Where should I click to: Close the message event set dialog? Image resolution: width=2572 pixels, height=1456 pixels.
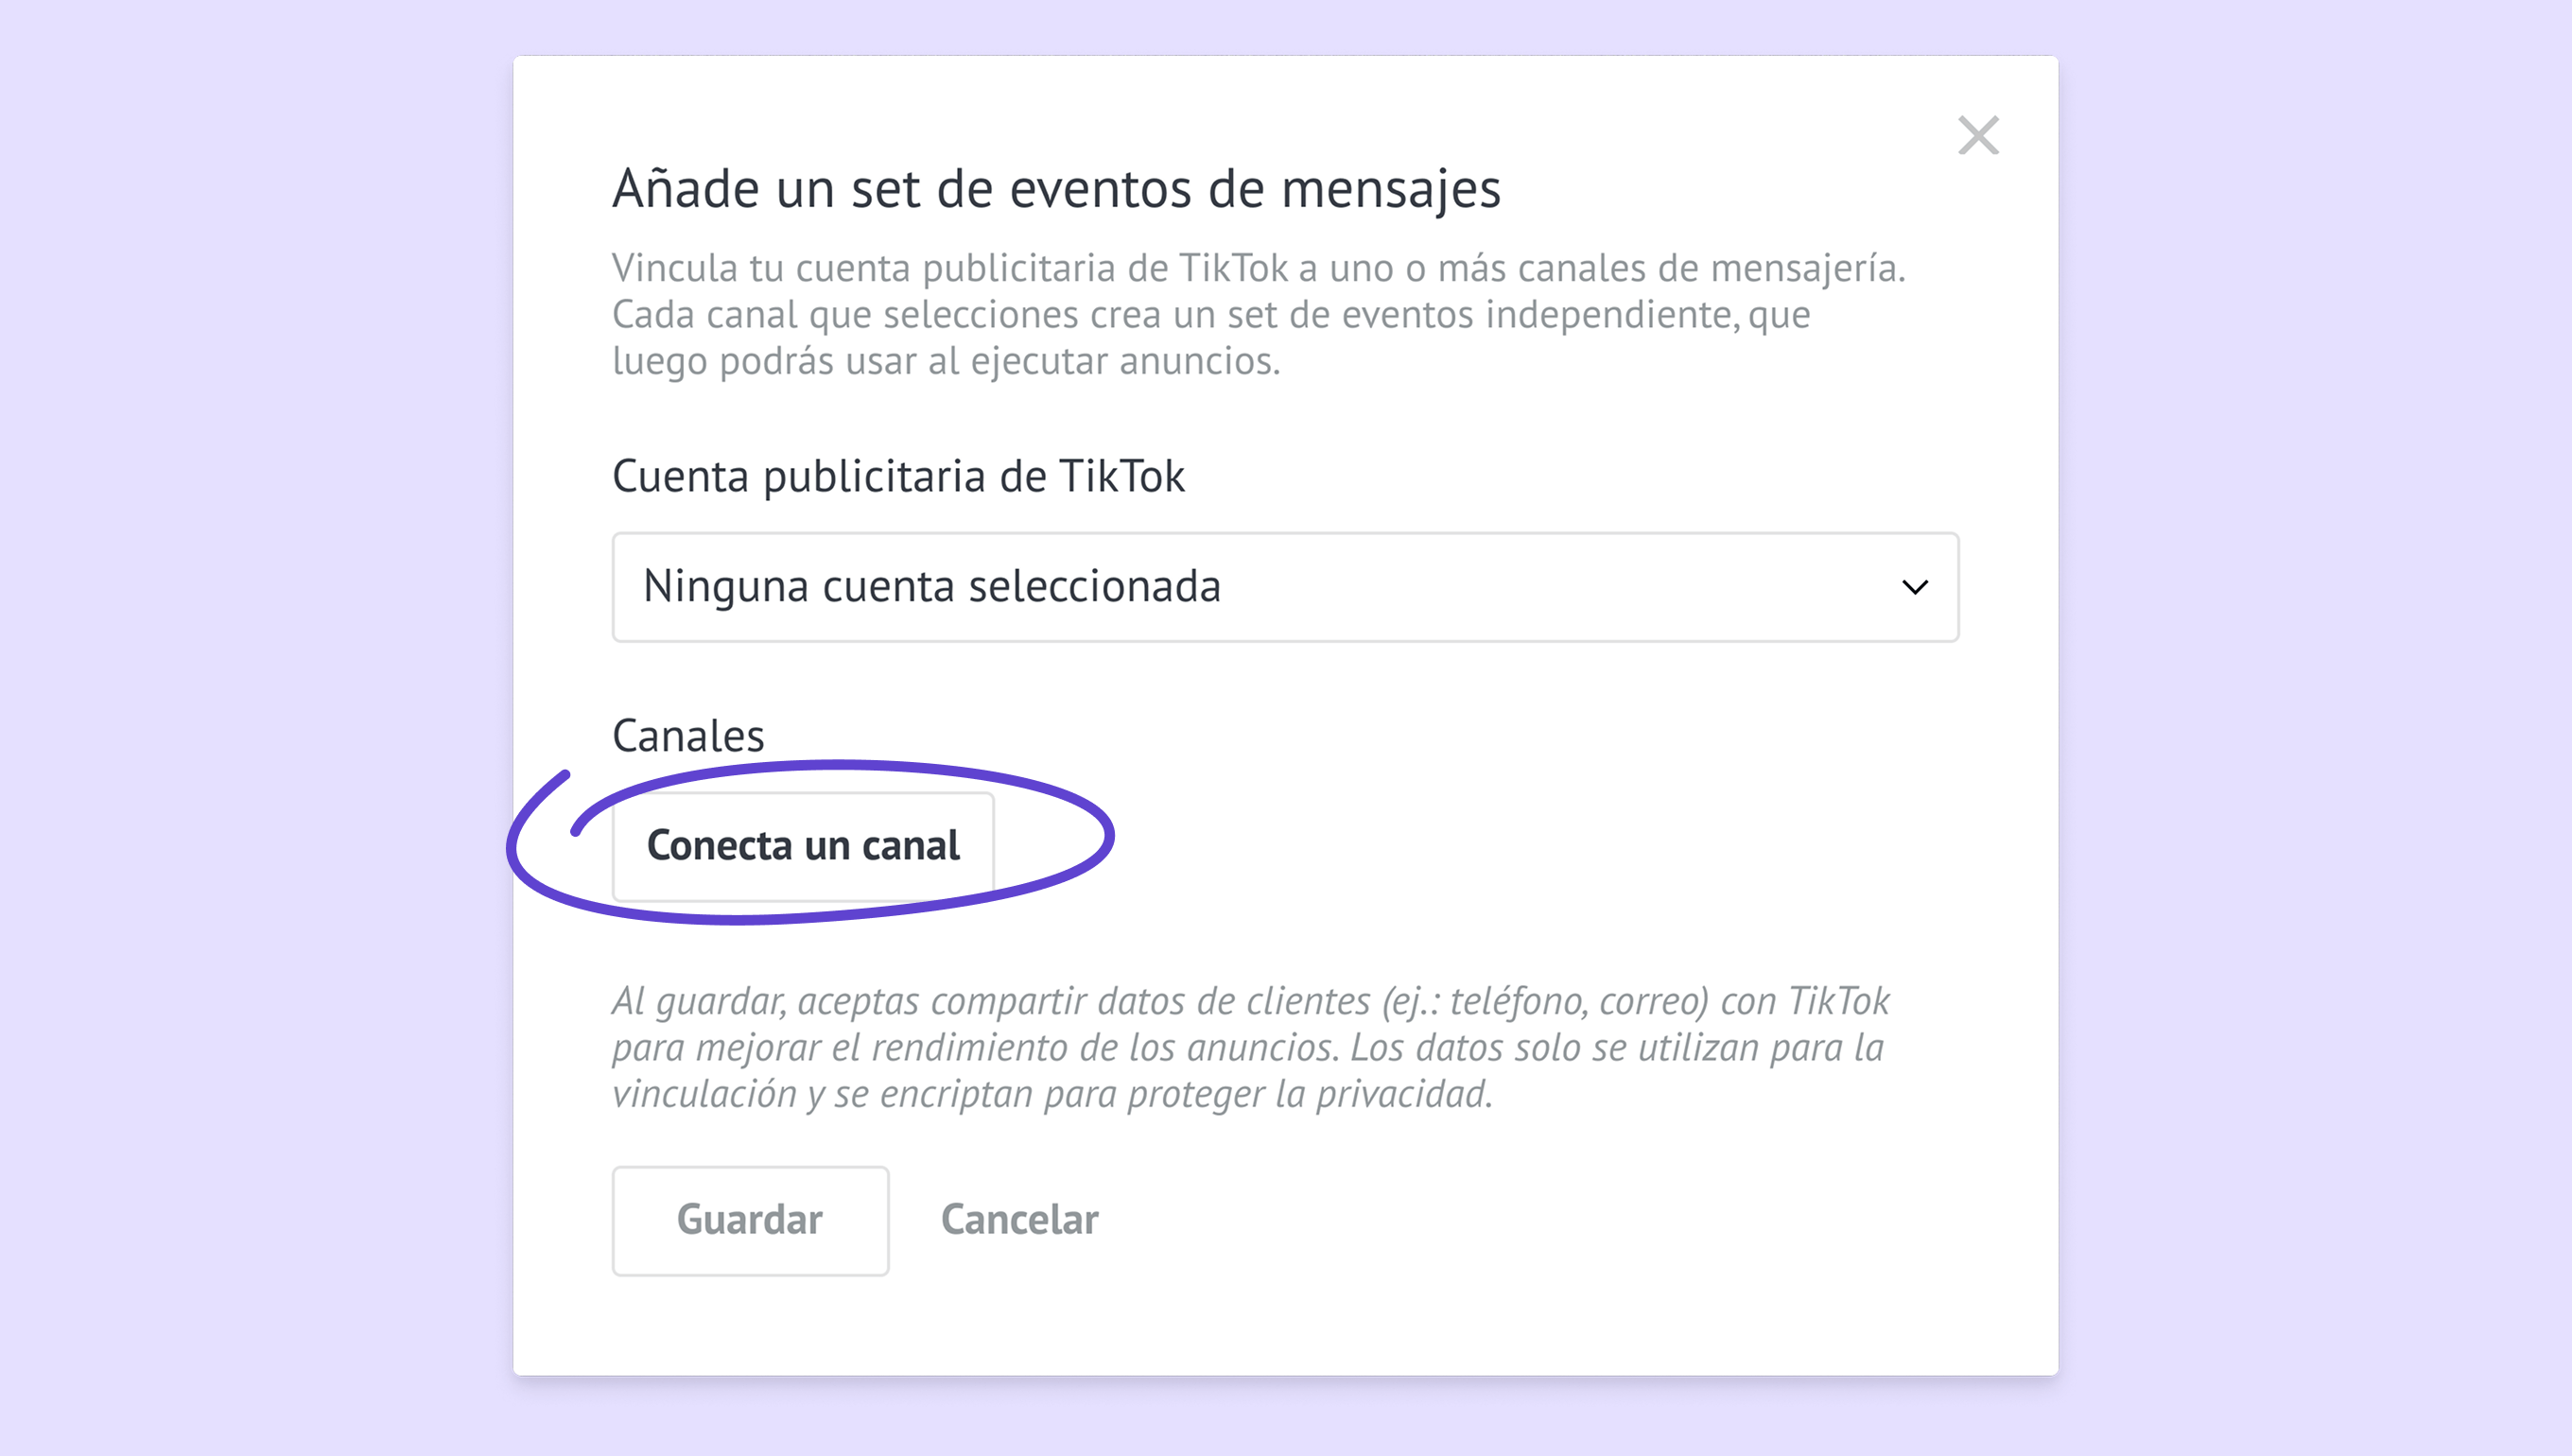pos(1977,136)
